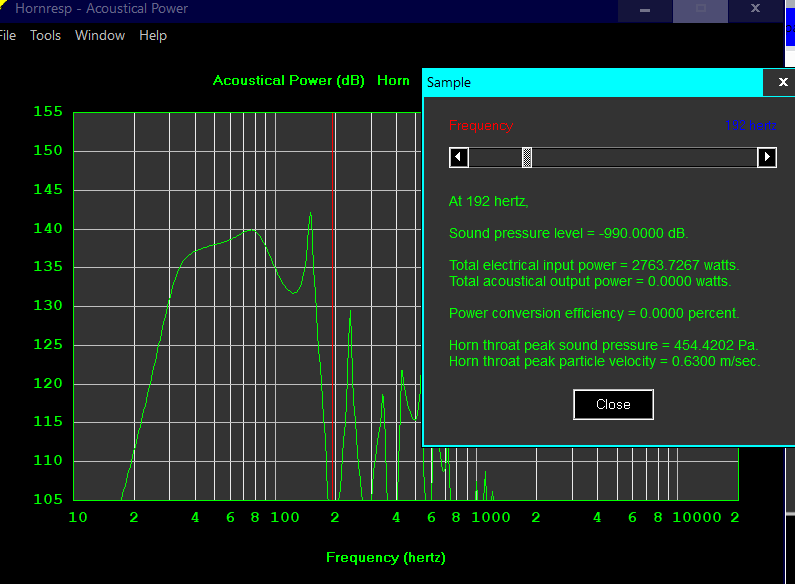Click the red 'Frequency' label
The height and width of the screenshot is (584, 795).
point(481,125)
